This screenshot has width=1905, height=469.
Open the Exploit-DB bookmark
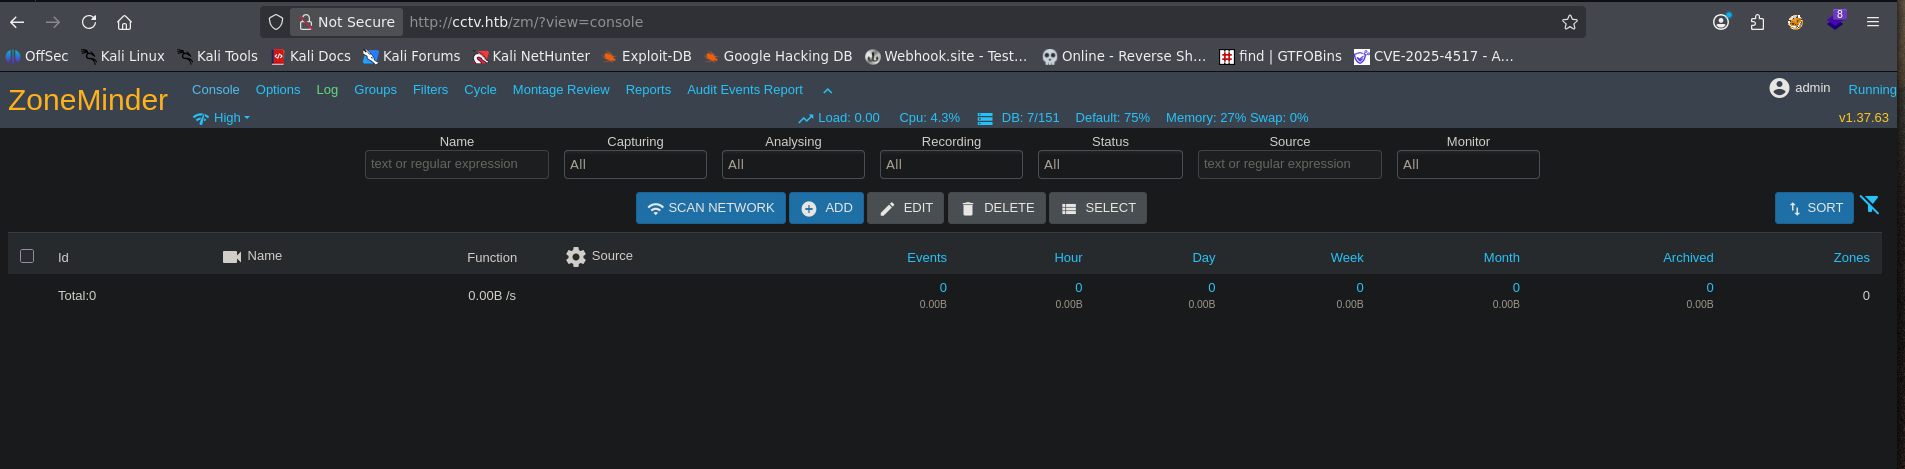tap(647, 57)
